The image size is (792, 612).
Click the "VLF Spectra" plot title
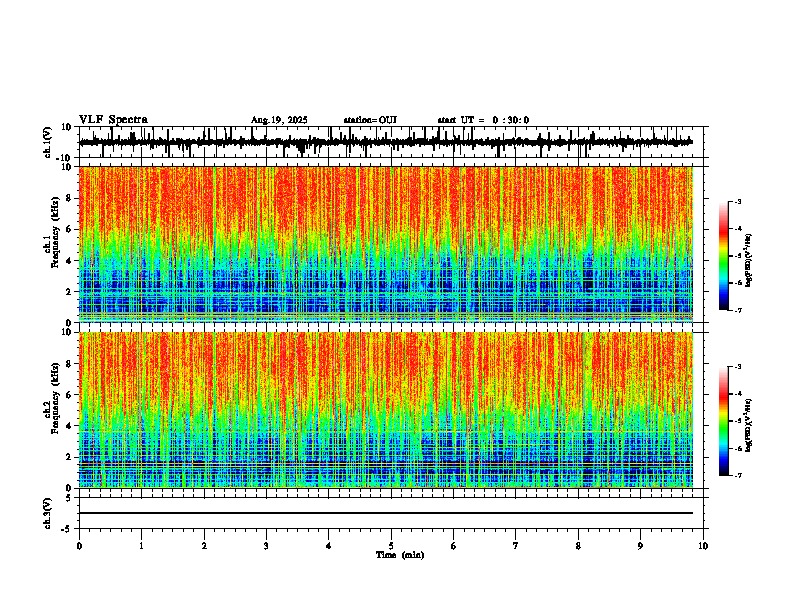pyautogui.click(x=113, y=120)
